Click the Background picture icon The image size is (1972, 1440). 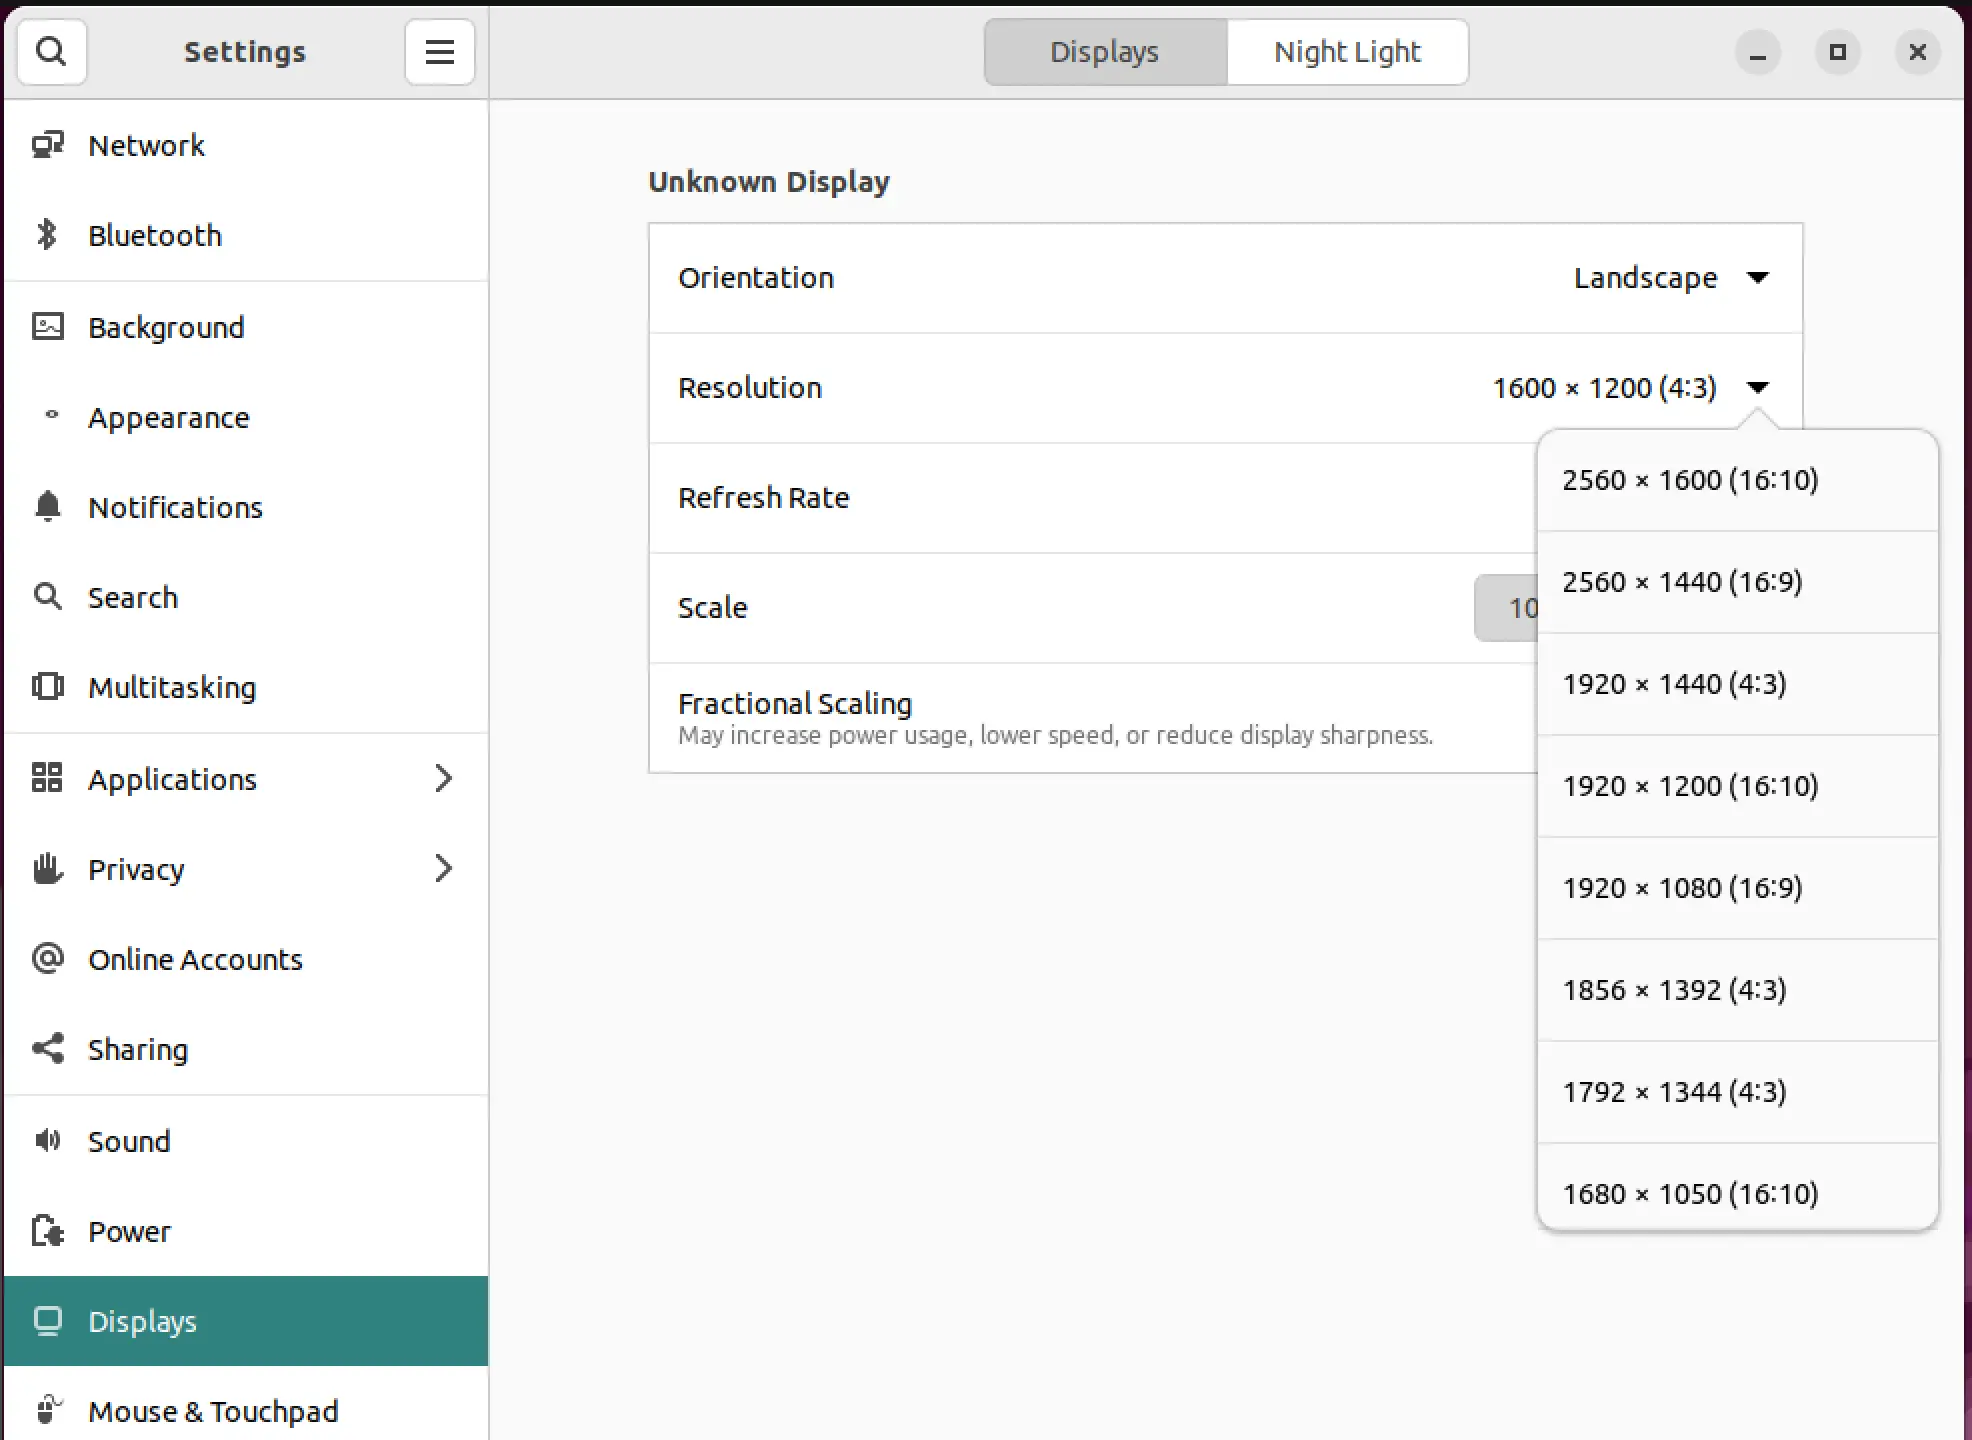click(x=47, y=327)
